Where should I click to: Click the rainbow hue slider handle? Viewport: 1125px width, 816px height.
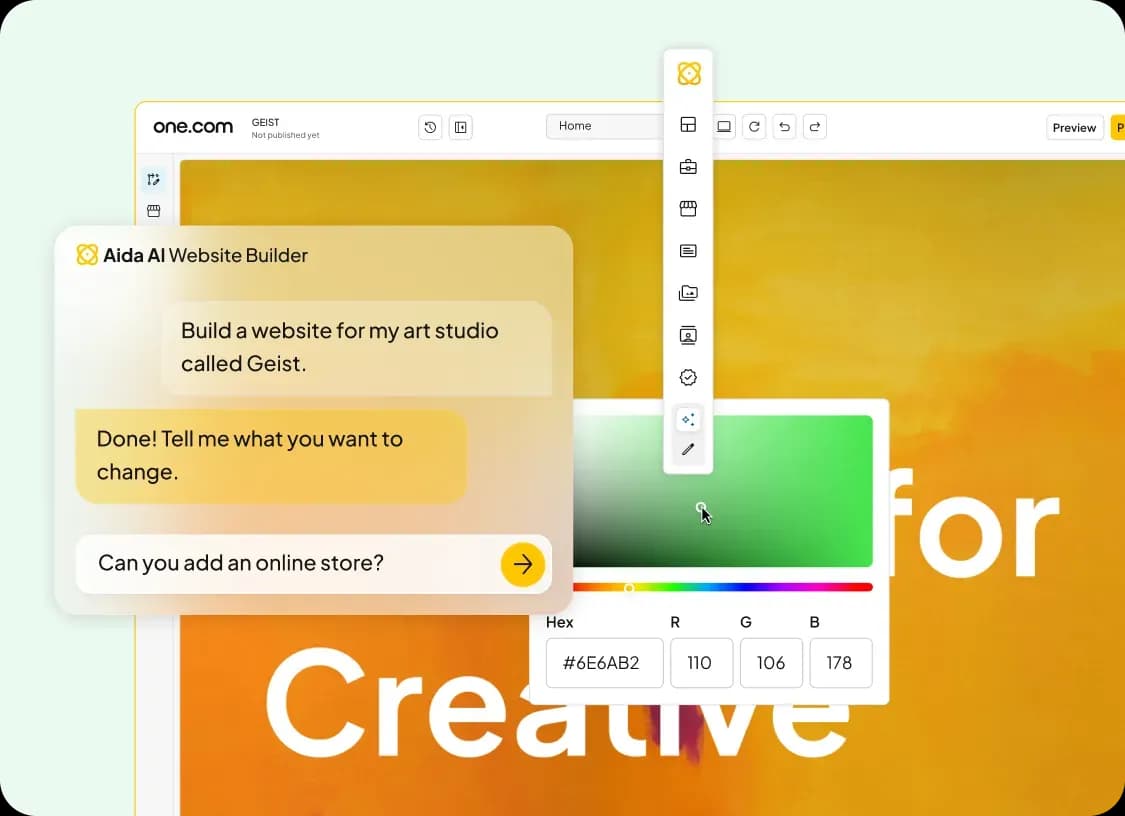pos(629,588)
